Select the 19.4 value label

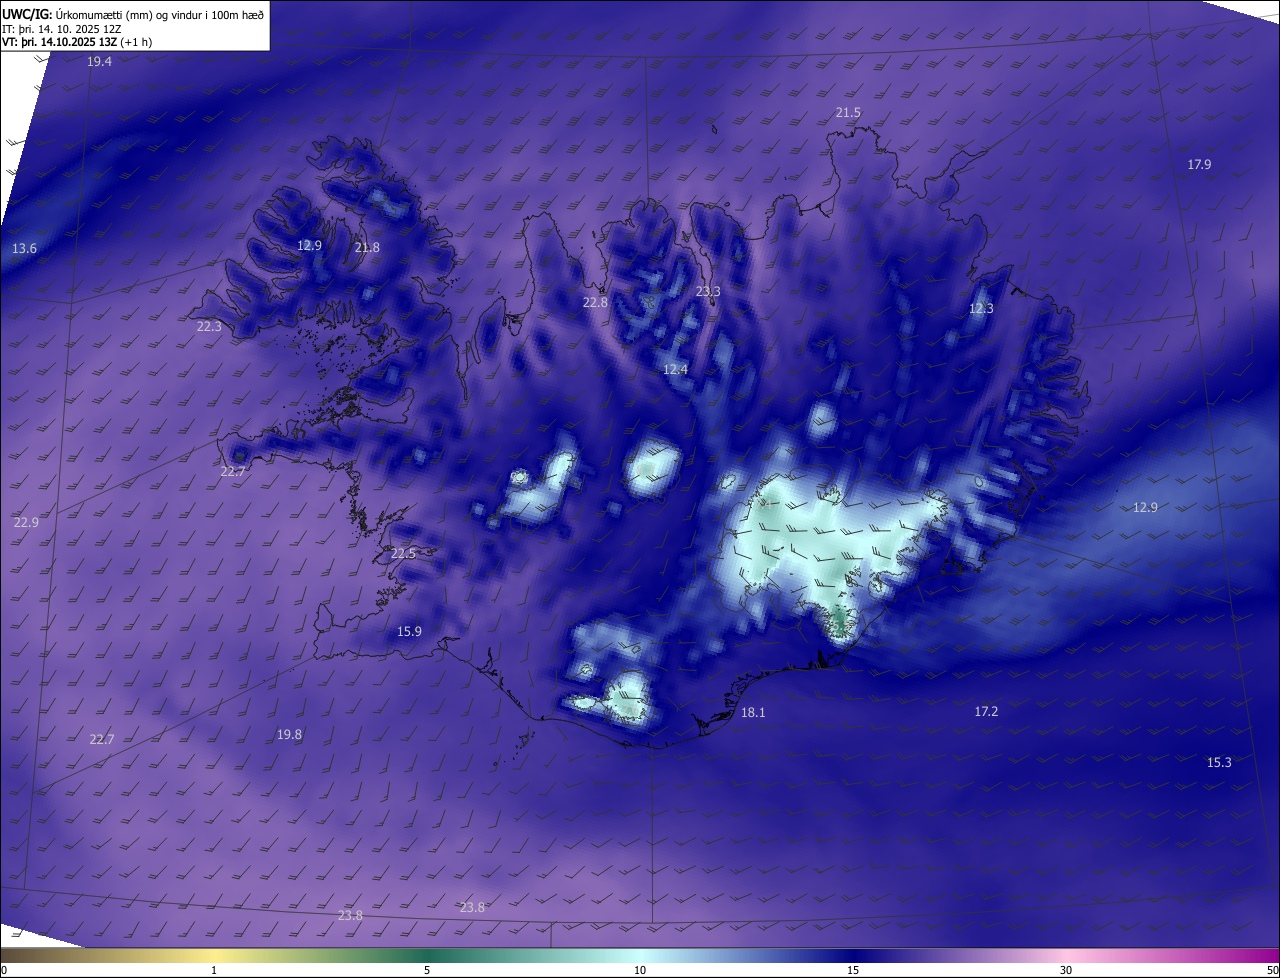(99, 62)
